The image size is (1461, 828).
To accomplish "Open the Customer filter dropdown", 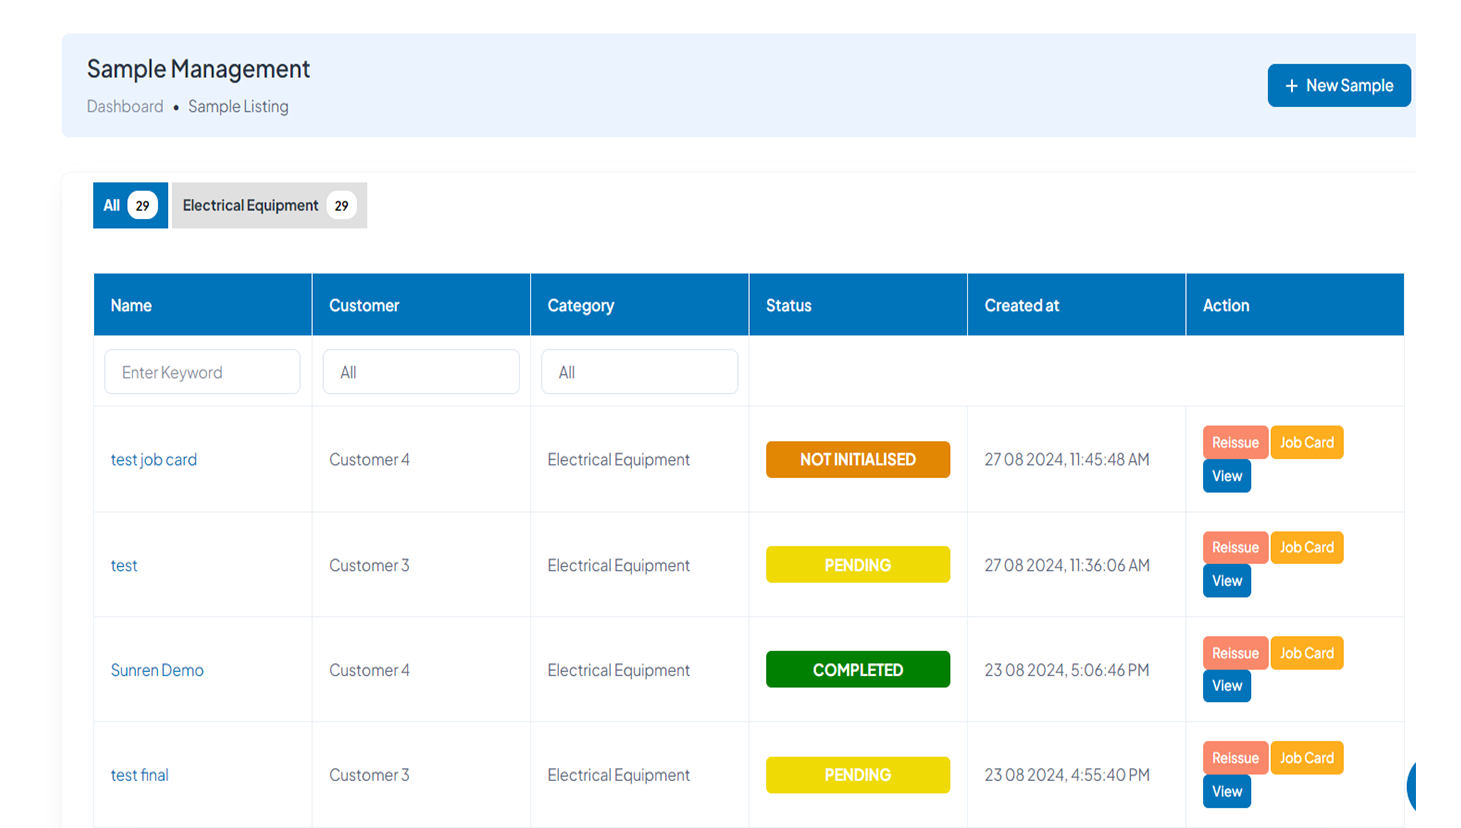I will pyautogui.click(x=420, y=372).
